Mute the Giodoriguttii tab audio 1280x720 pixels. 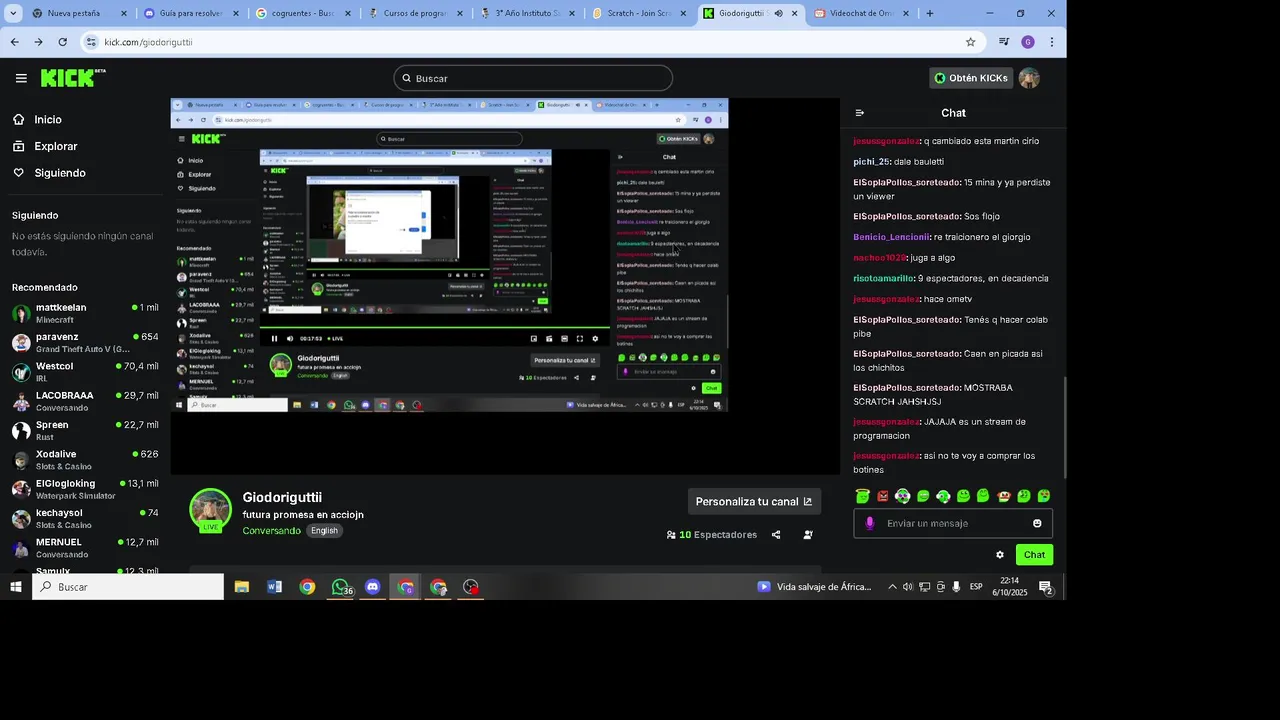pyautogui.click(x=778, y=14)
